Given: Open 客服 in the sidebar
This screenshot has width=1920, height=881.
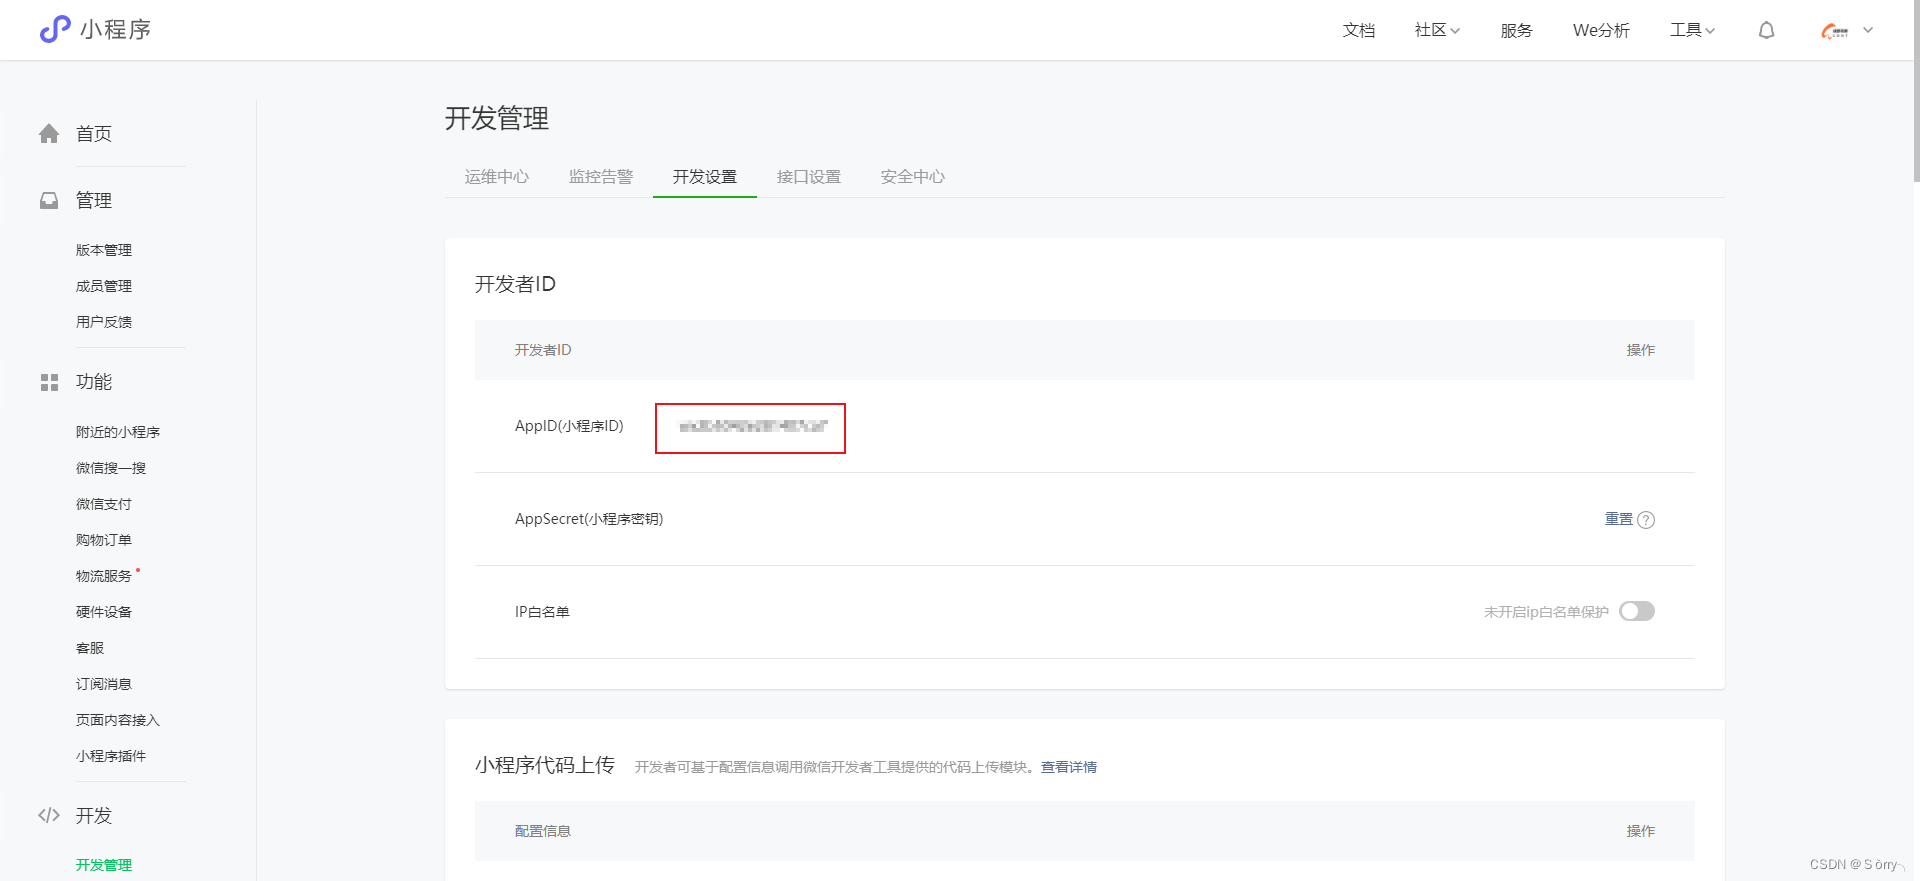Looking at the screenshot, I should [x=90, y=648].
